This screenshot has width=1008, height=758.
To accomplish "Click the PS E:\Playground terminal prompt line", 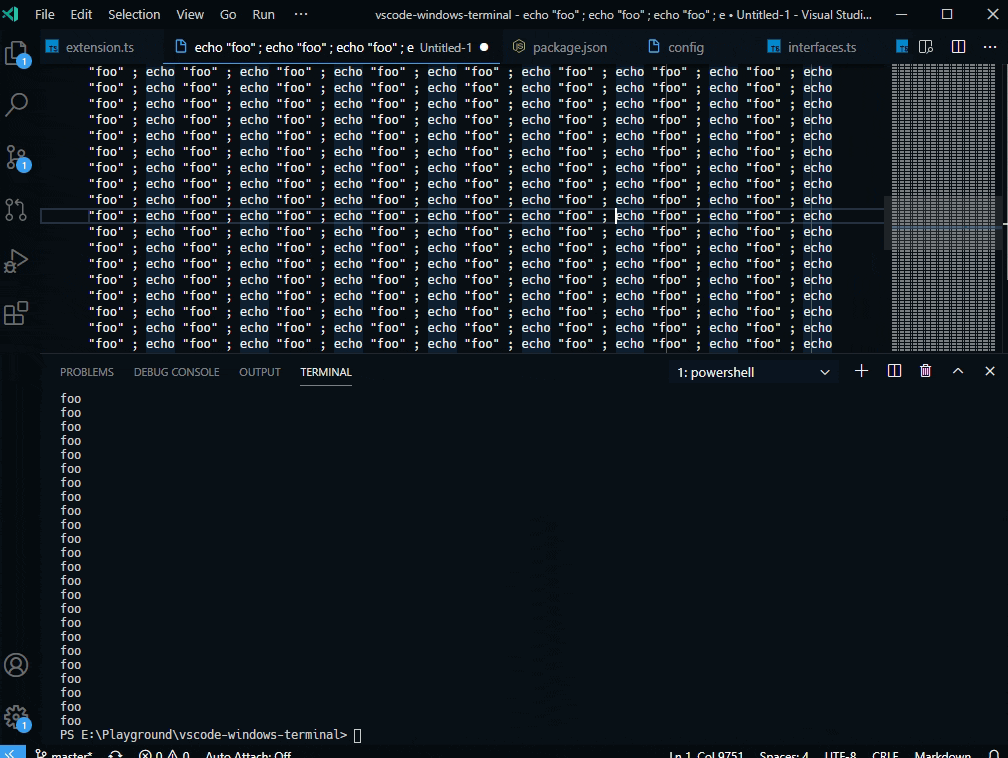I will pyautogui.click(x=211, y=735).
